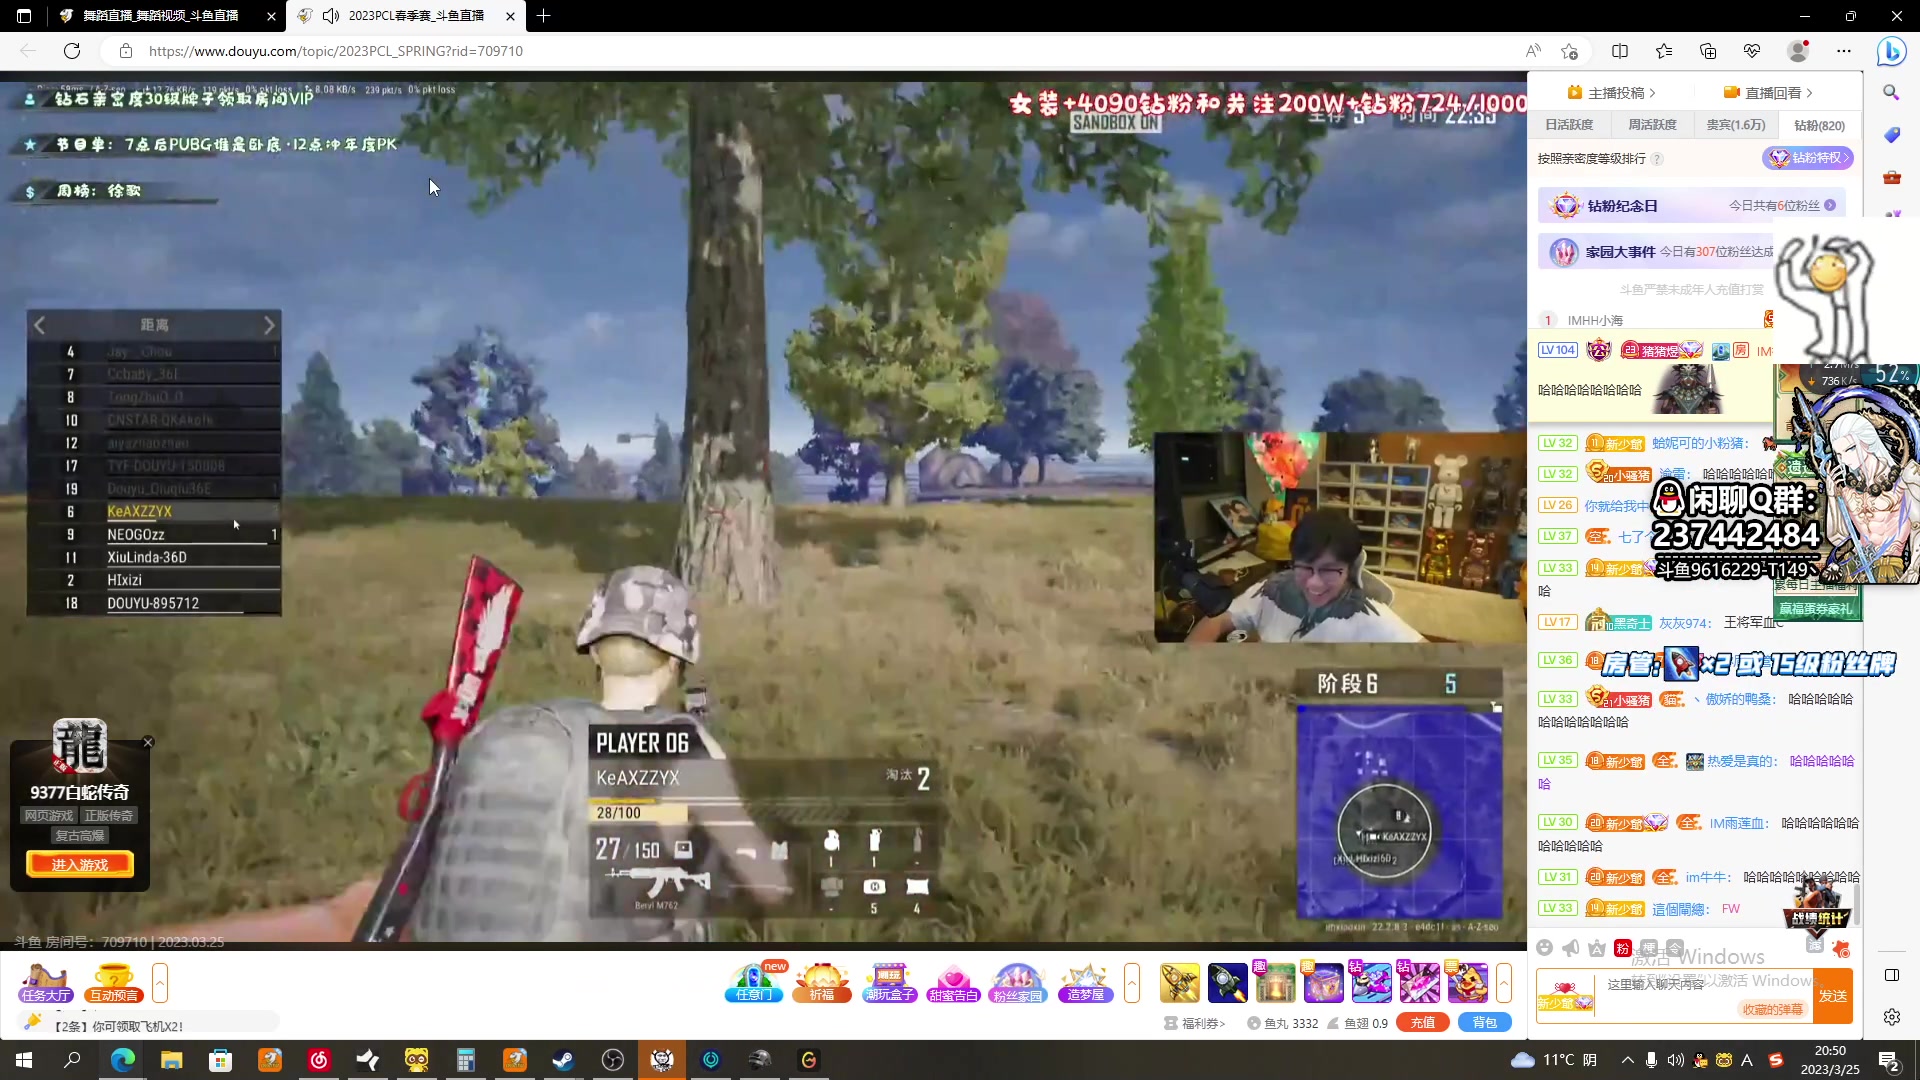The height and width of the screenshot is (1080, 1920).
Task: Open a new browser tab
Action: coord(543,16)
